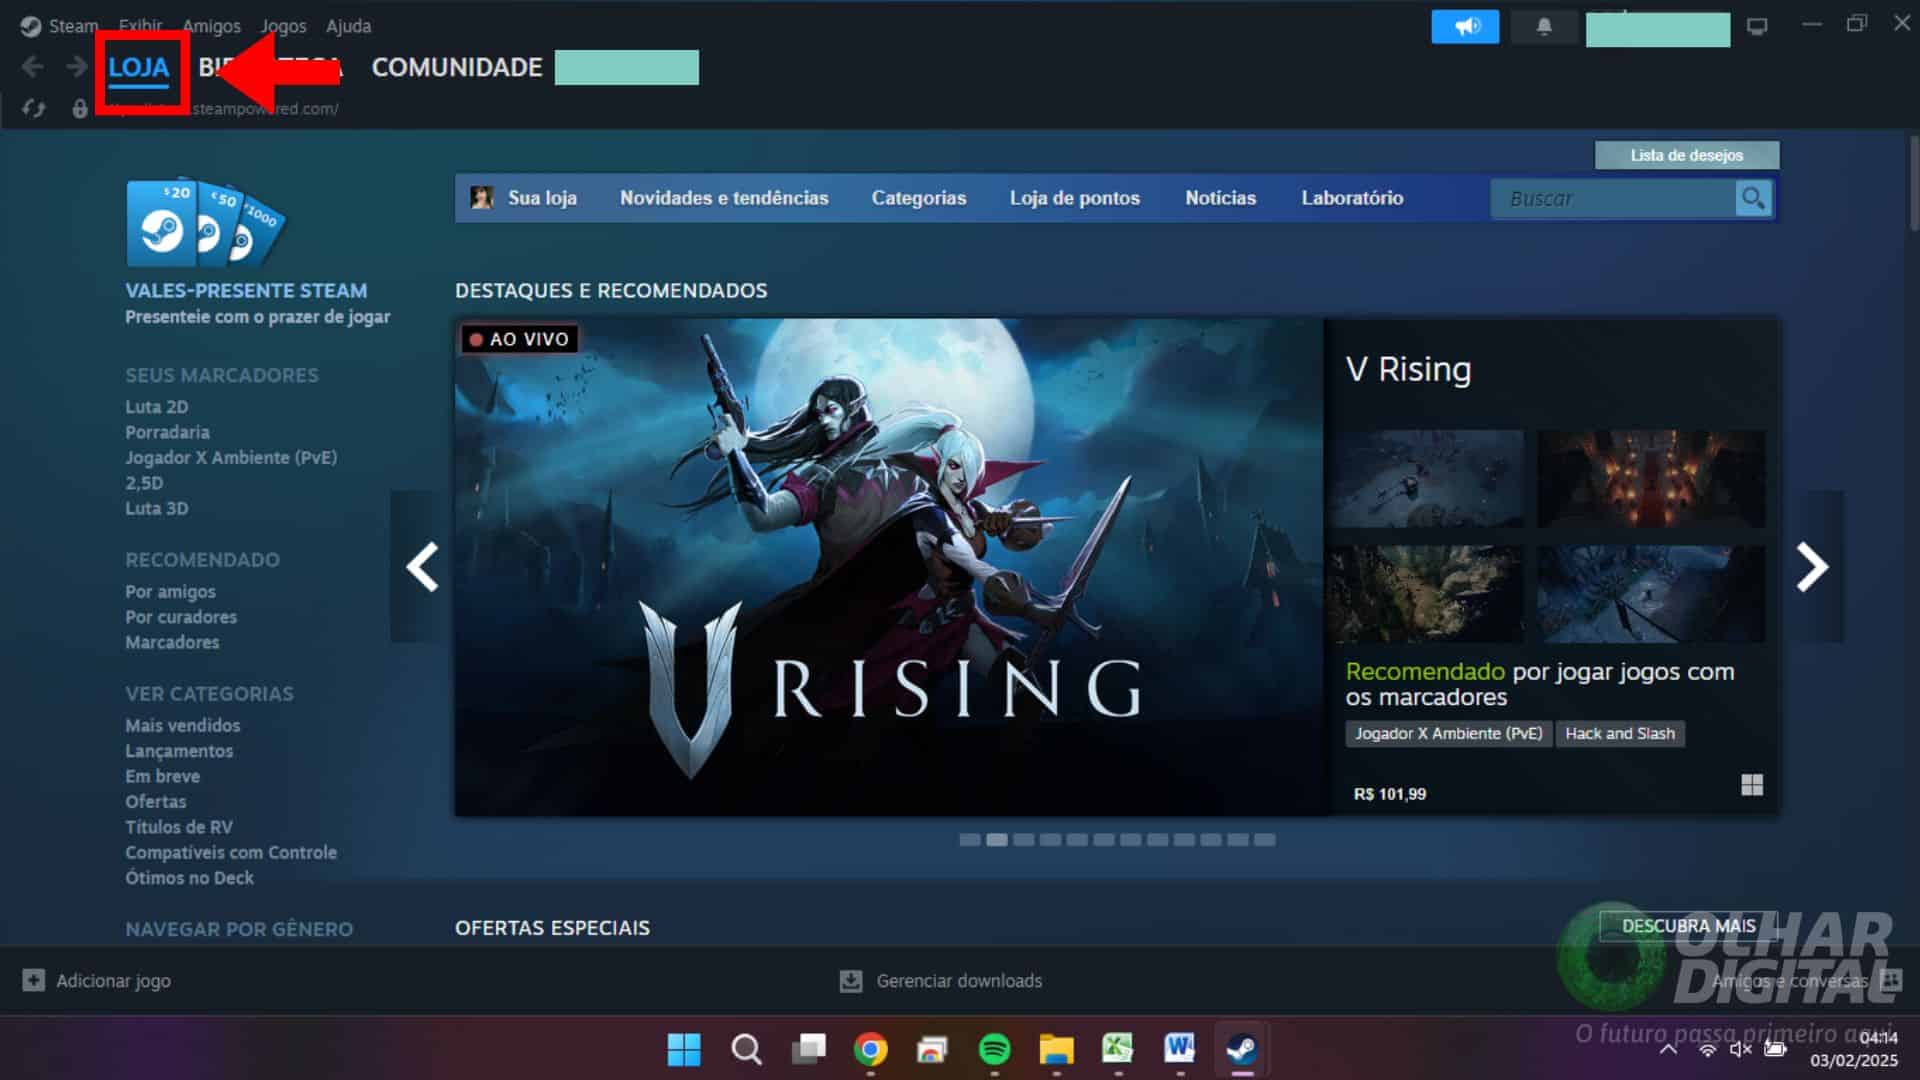Open Lançamentos category

tap(179, 751)
